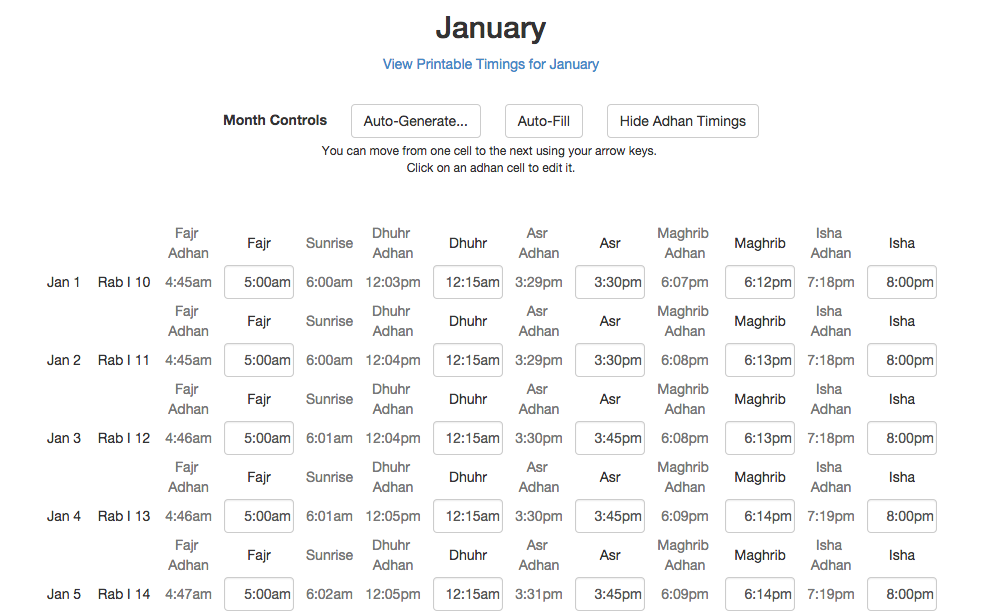
Task: Select Jan 1 Isha 8:00pm field
Action: coord(902,282)
